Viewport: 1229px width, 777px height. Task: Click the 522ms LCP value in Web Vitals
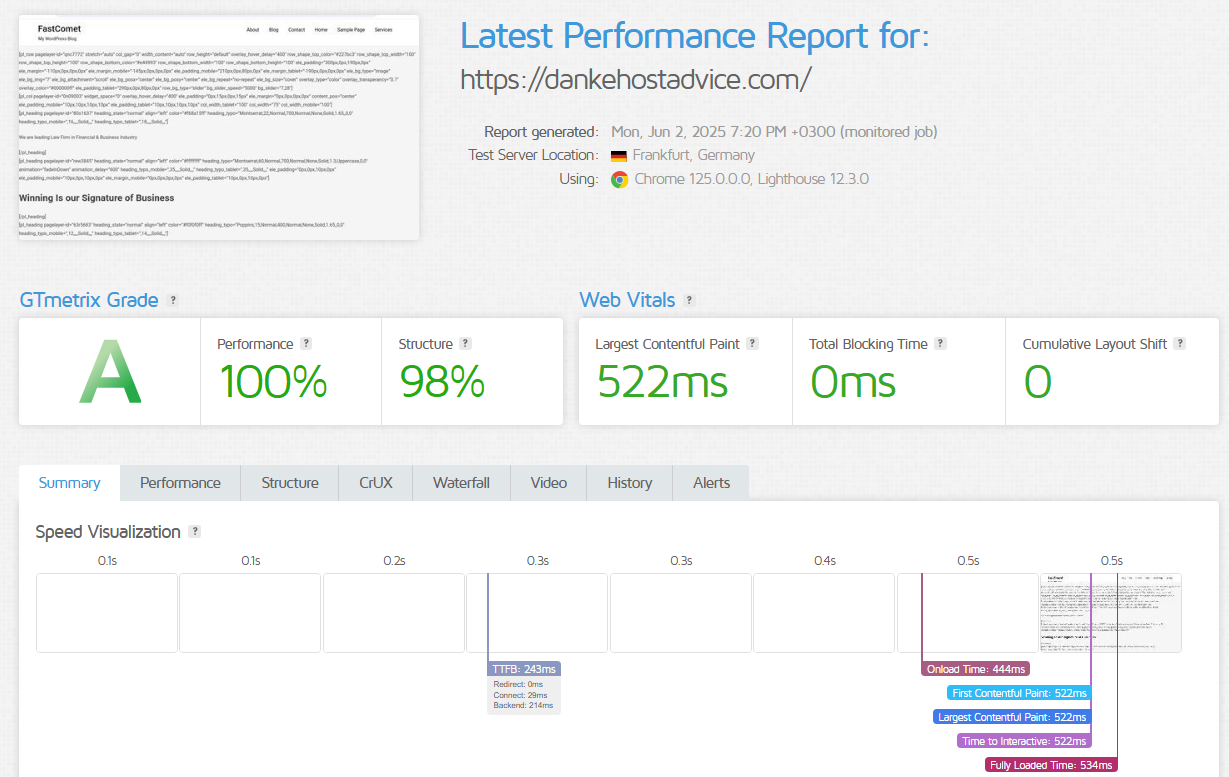[x=662, y=382]
